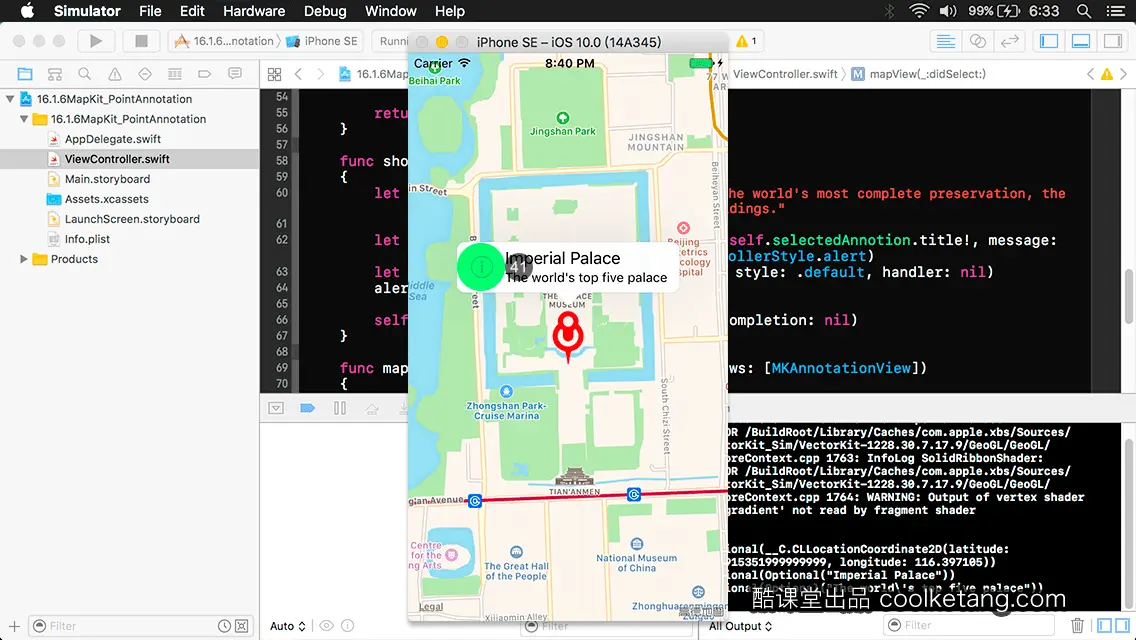
Task: Select LaunchScreen.storyboard in navigator
Action: (x=132, y=219)
